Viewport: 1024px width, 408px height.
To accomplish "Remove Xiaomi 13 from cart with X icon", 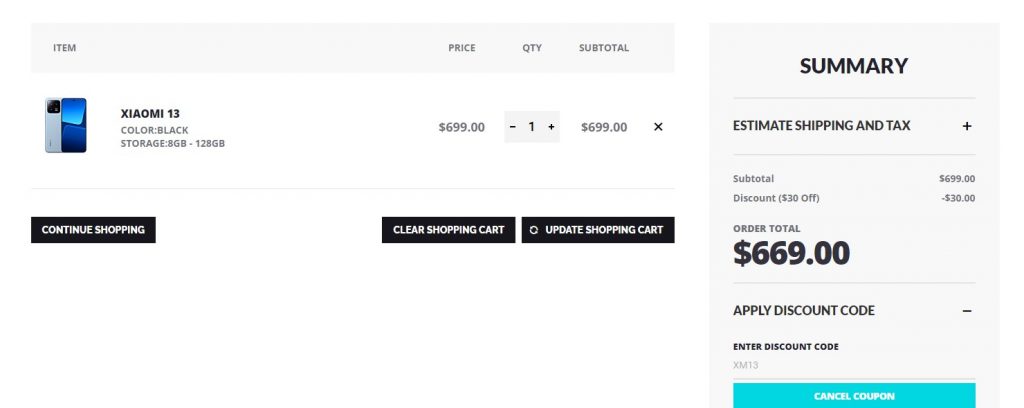I will pyautogui.click(x=658, y=127).
